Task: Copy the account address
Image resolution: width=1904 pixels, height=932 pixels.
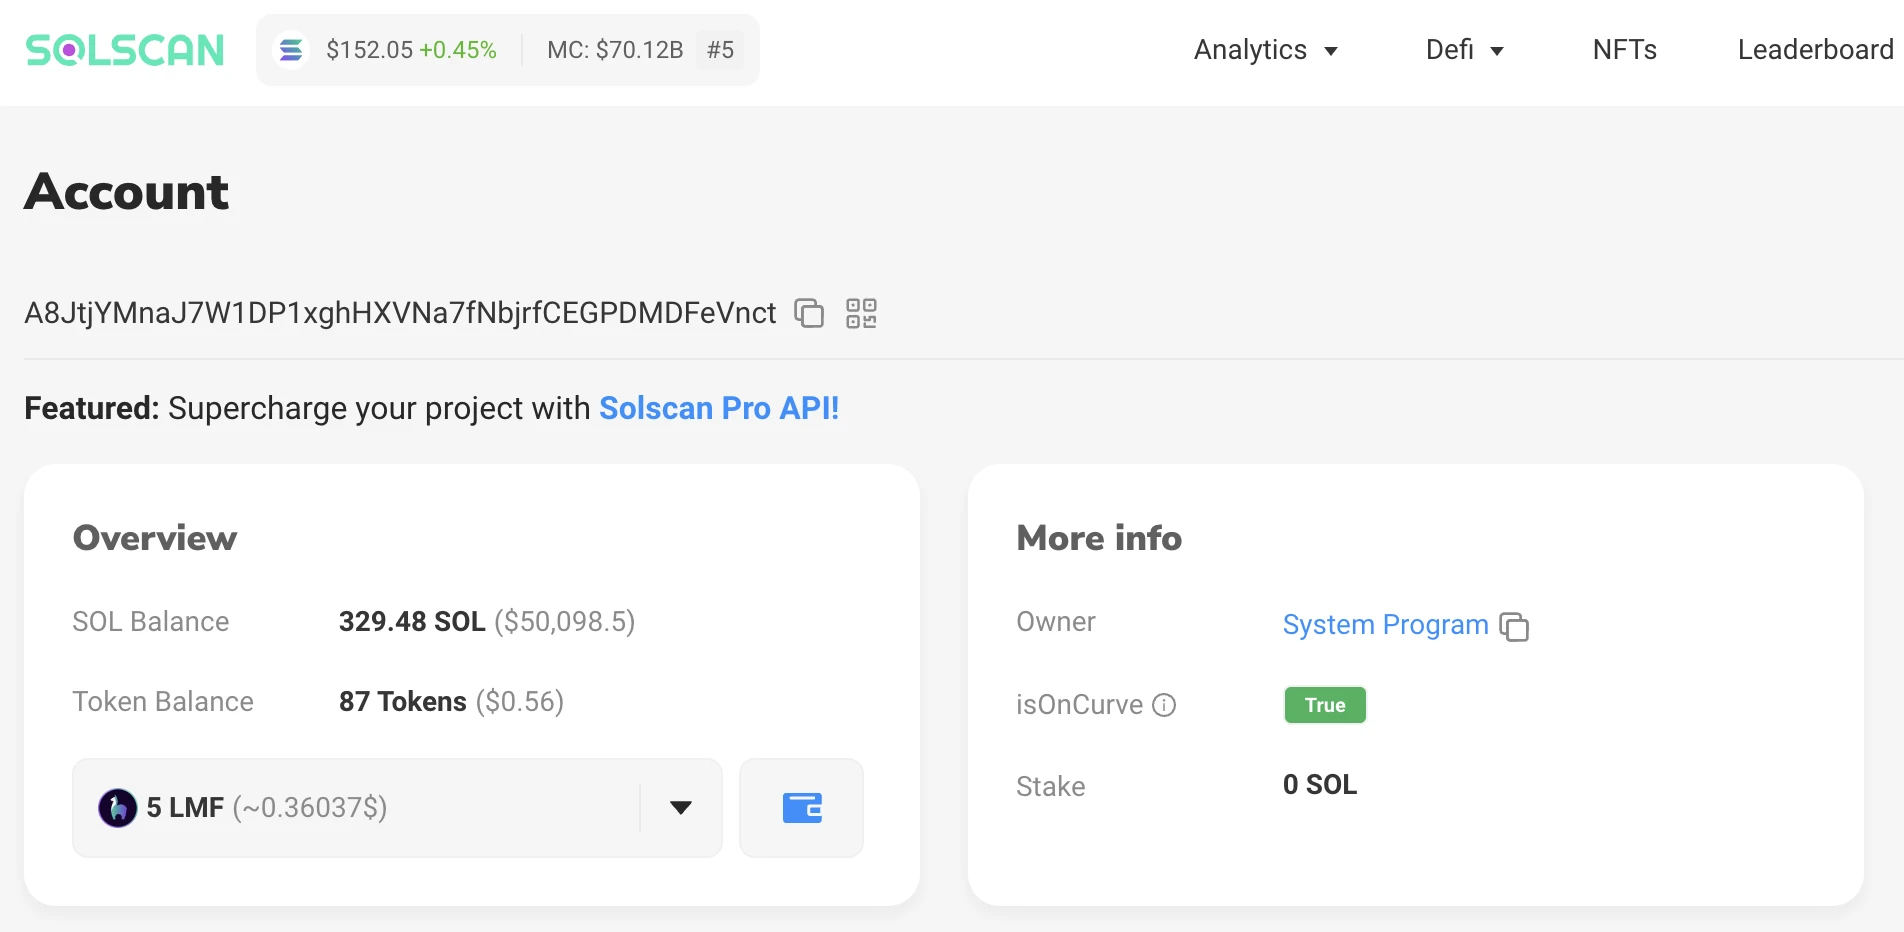Action: (x=808, y=313)
